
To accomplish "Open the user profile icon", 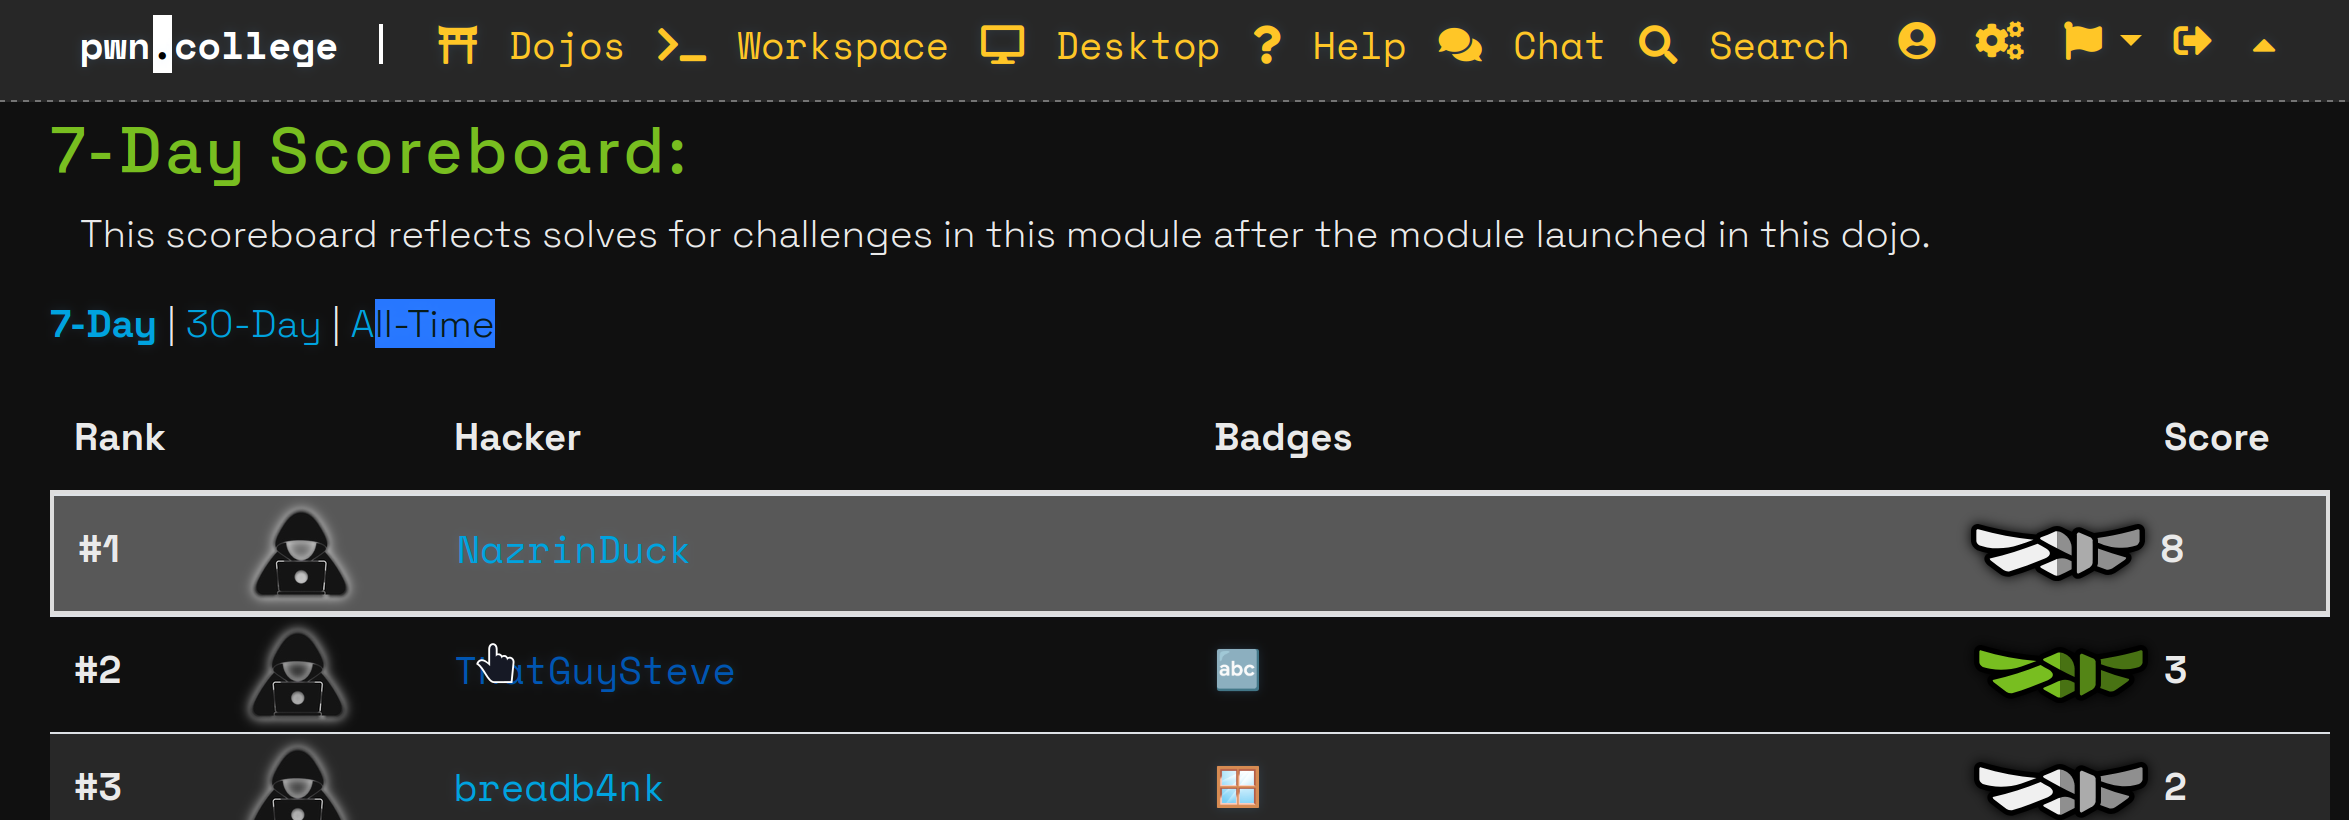I will pos(1916,42).
